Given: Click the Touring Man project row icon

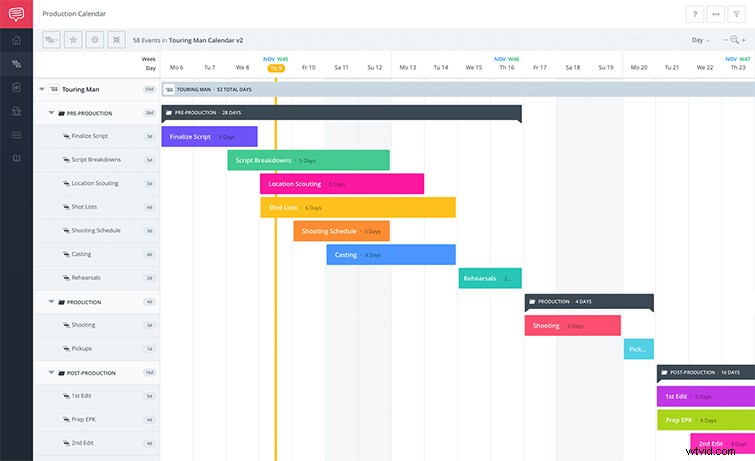Looking at the screenshot, I should [54, 89].
